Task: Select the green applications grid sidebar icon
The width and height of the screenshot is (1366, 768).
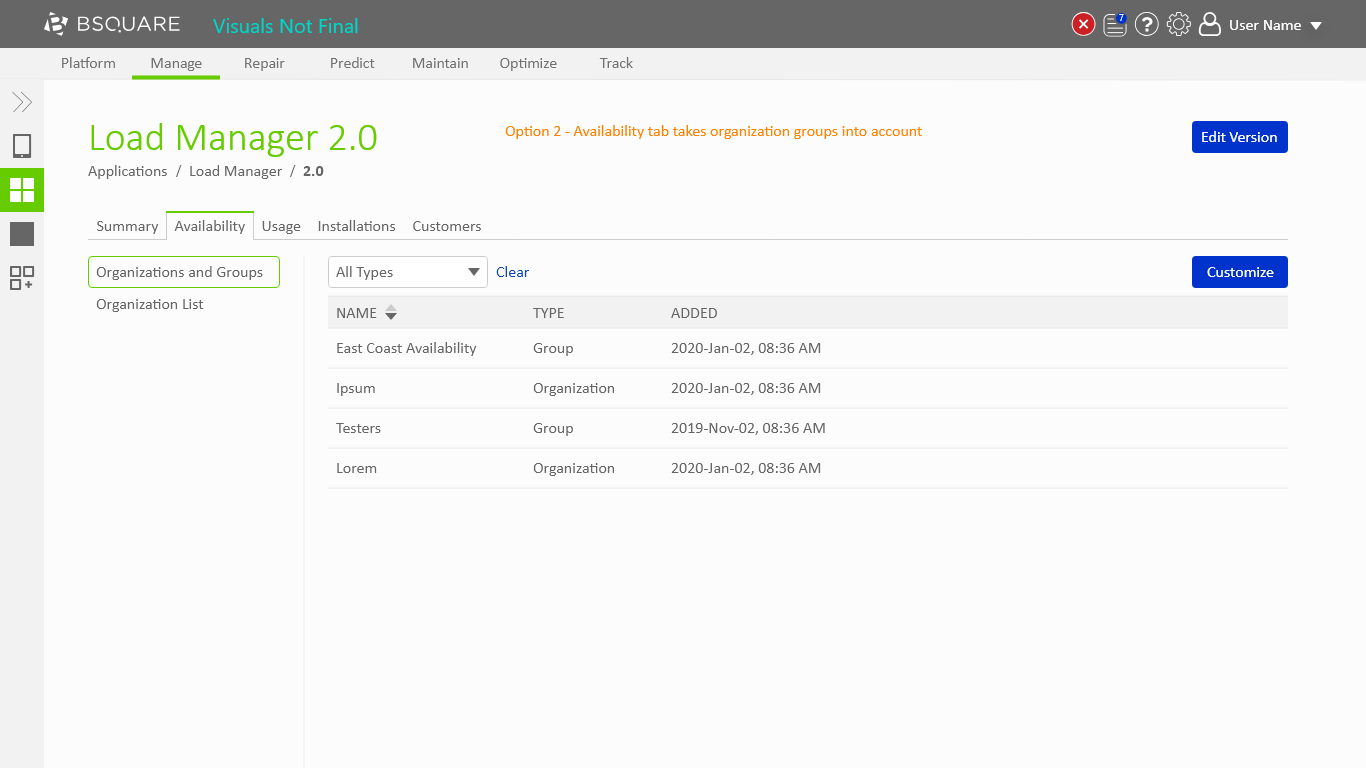Action: (x=22, y=190)
